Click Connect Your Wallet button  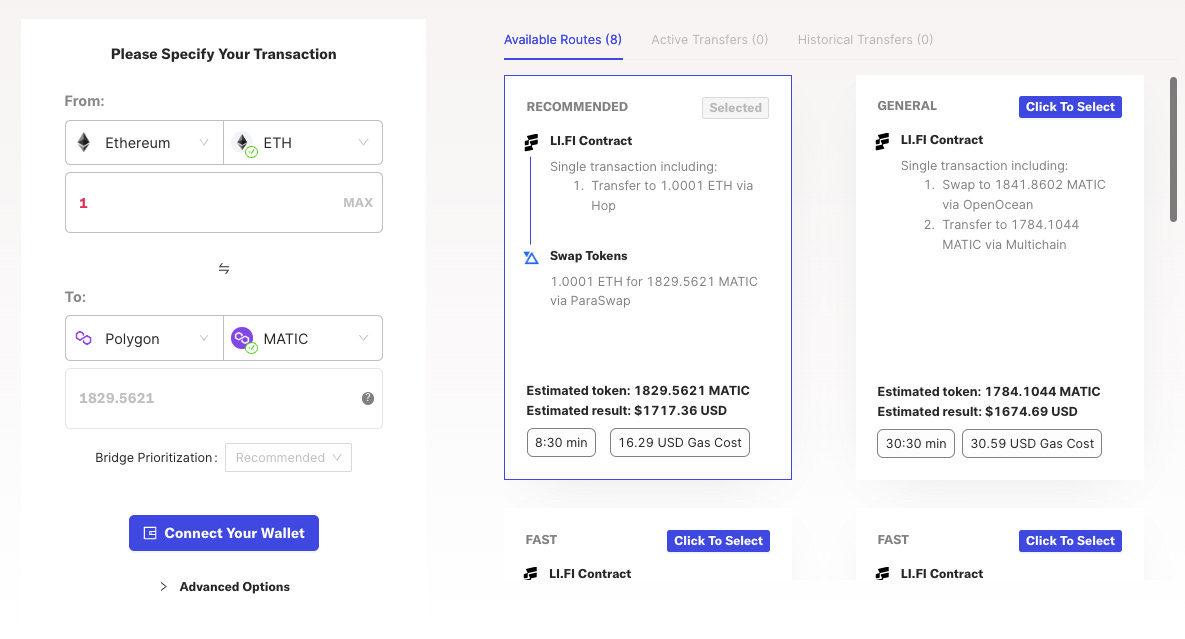point(224,533)
